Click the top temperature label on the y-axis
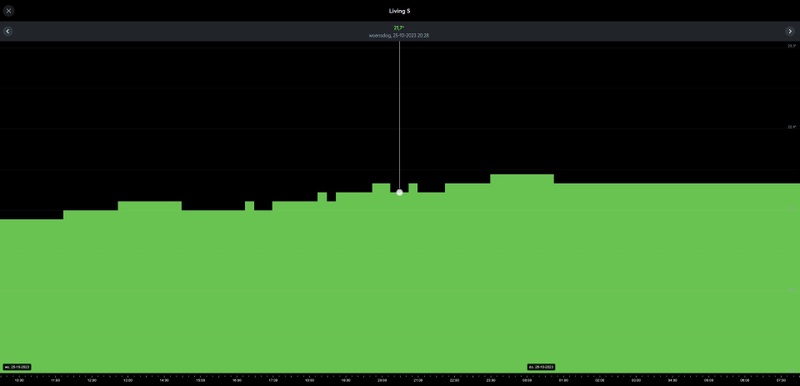This screenshot has width=800, height=386. tap(792, 46)
